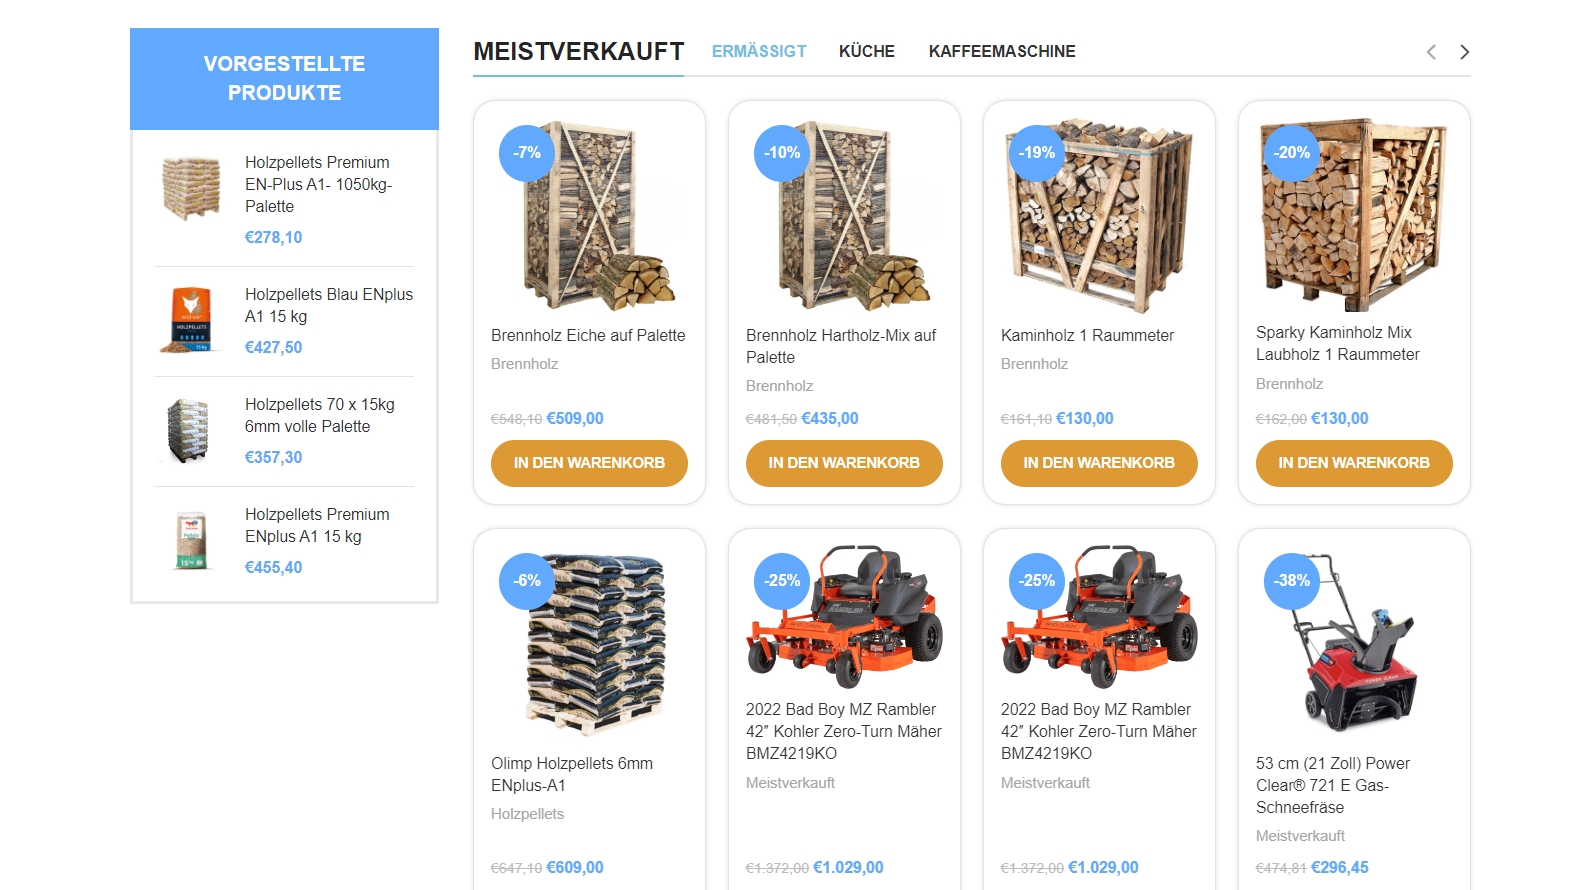Click the -7% discount badge
The height and width of the screenshot is (890, 1594).
click(x=527, y=153)
